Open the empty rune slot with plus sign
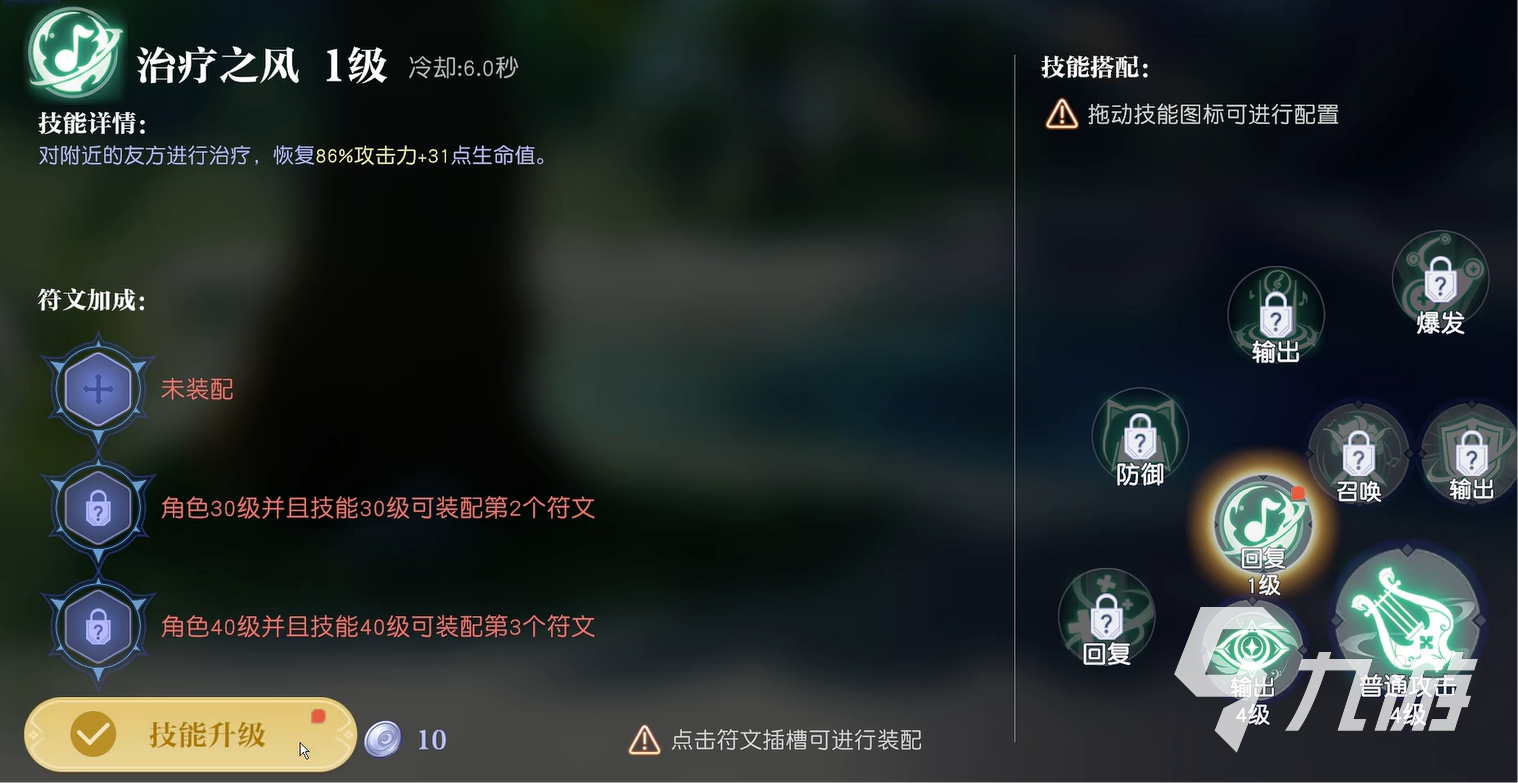This screenshot has height=783, width=1518. click(x=98, y=389)
